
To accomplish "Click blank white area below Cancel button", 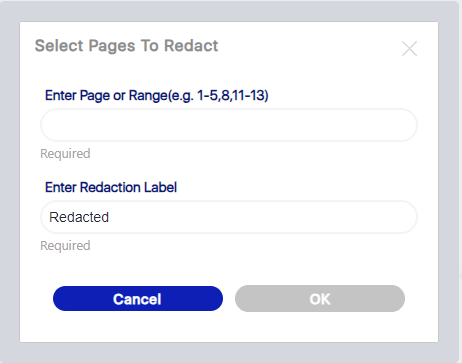I will (x=138, y=327).
